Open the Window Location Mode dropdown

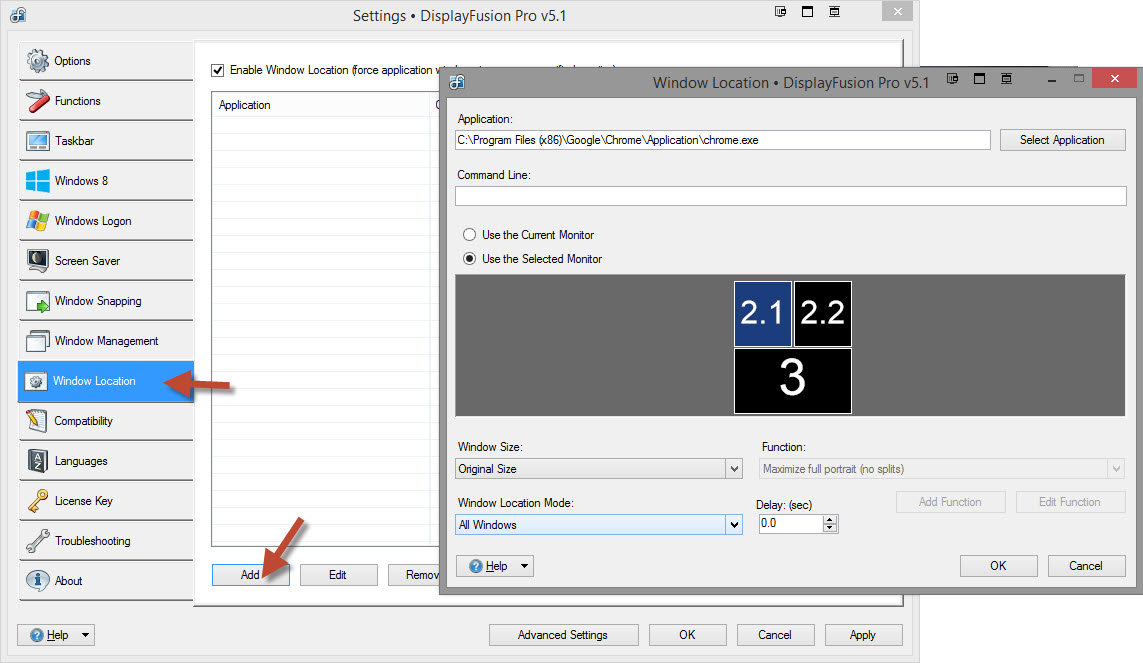[735, 525]
